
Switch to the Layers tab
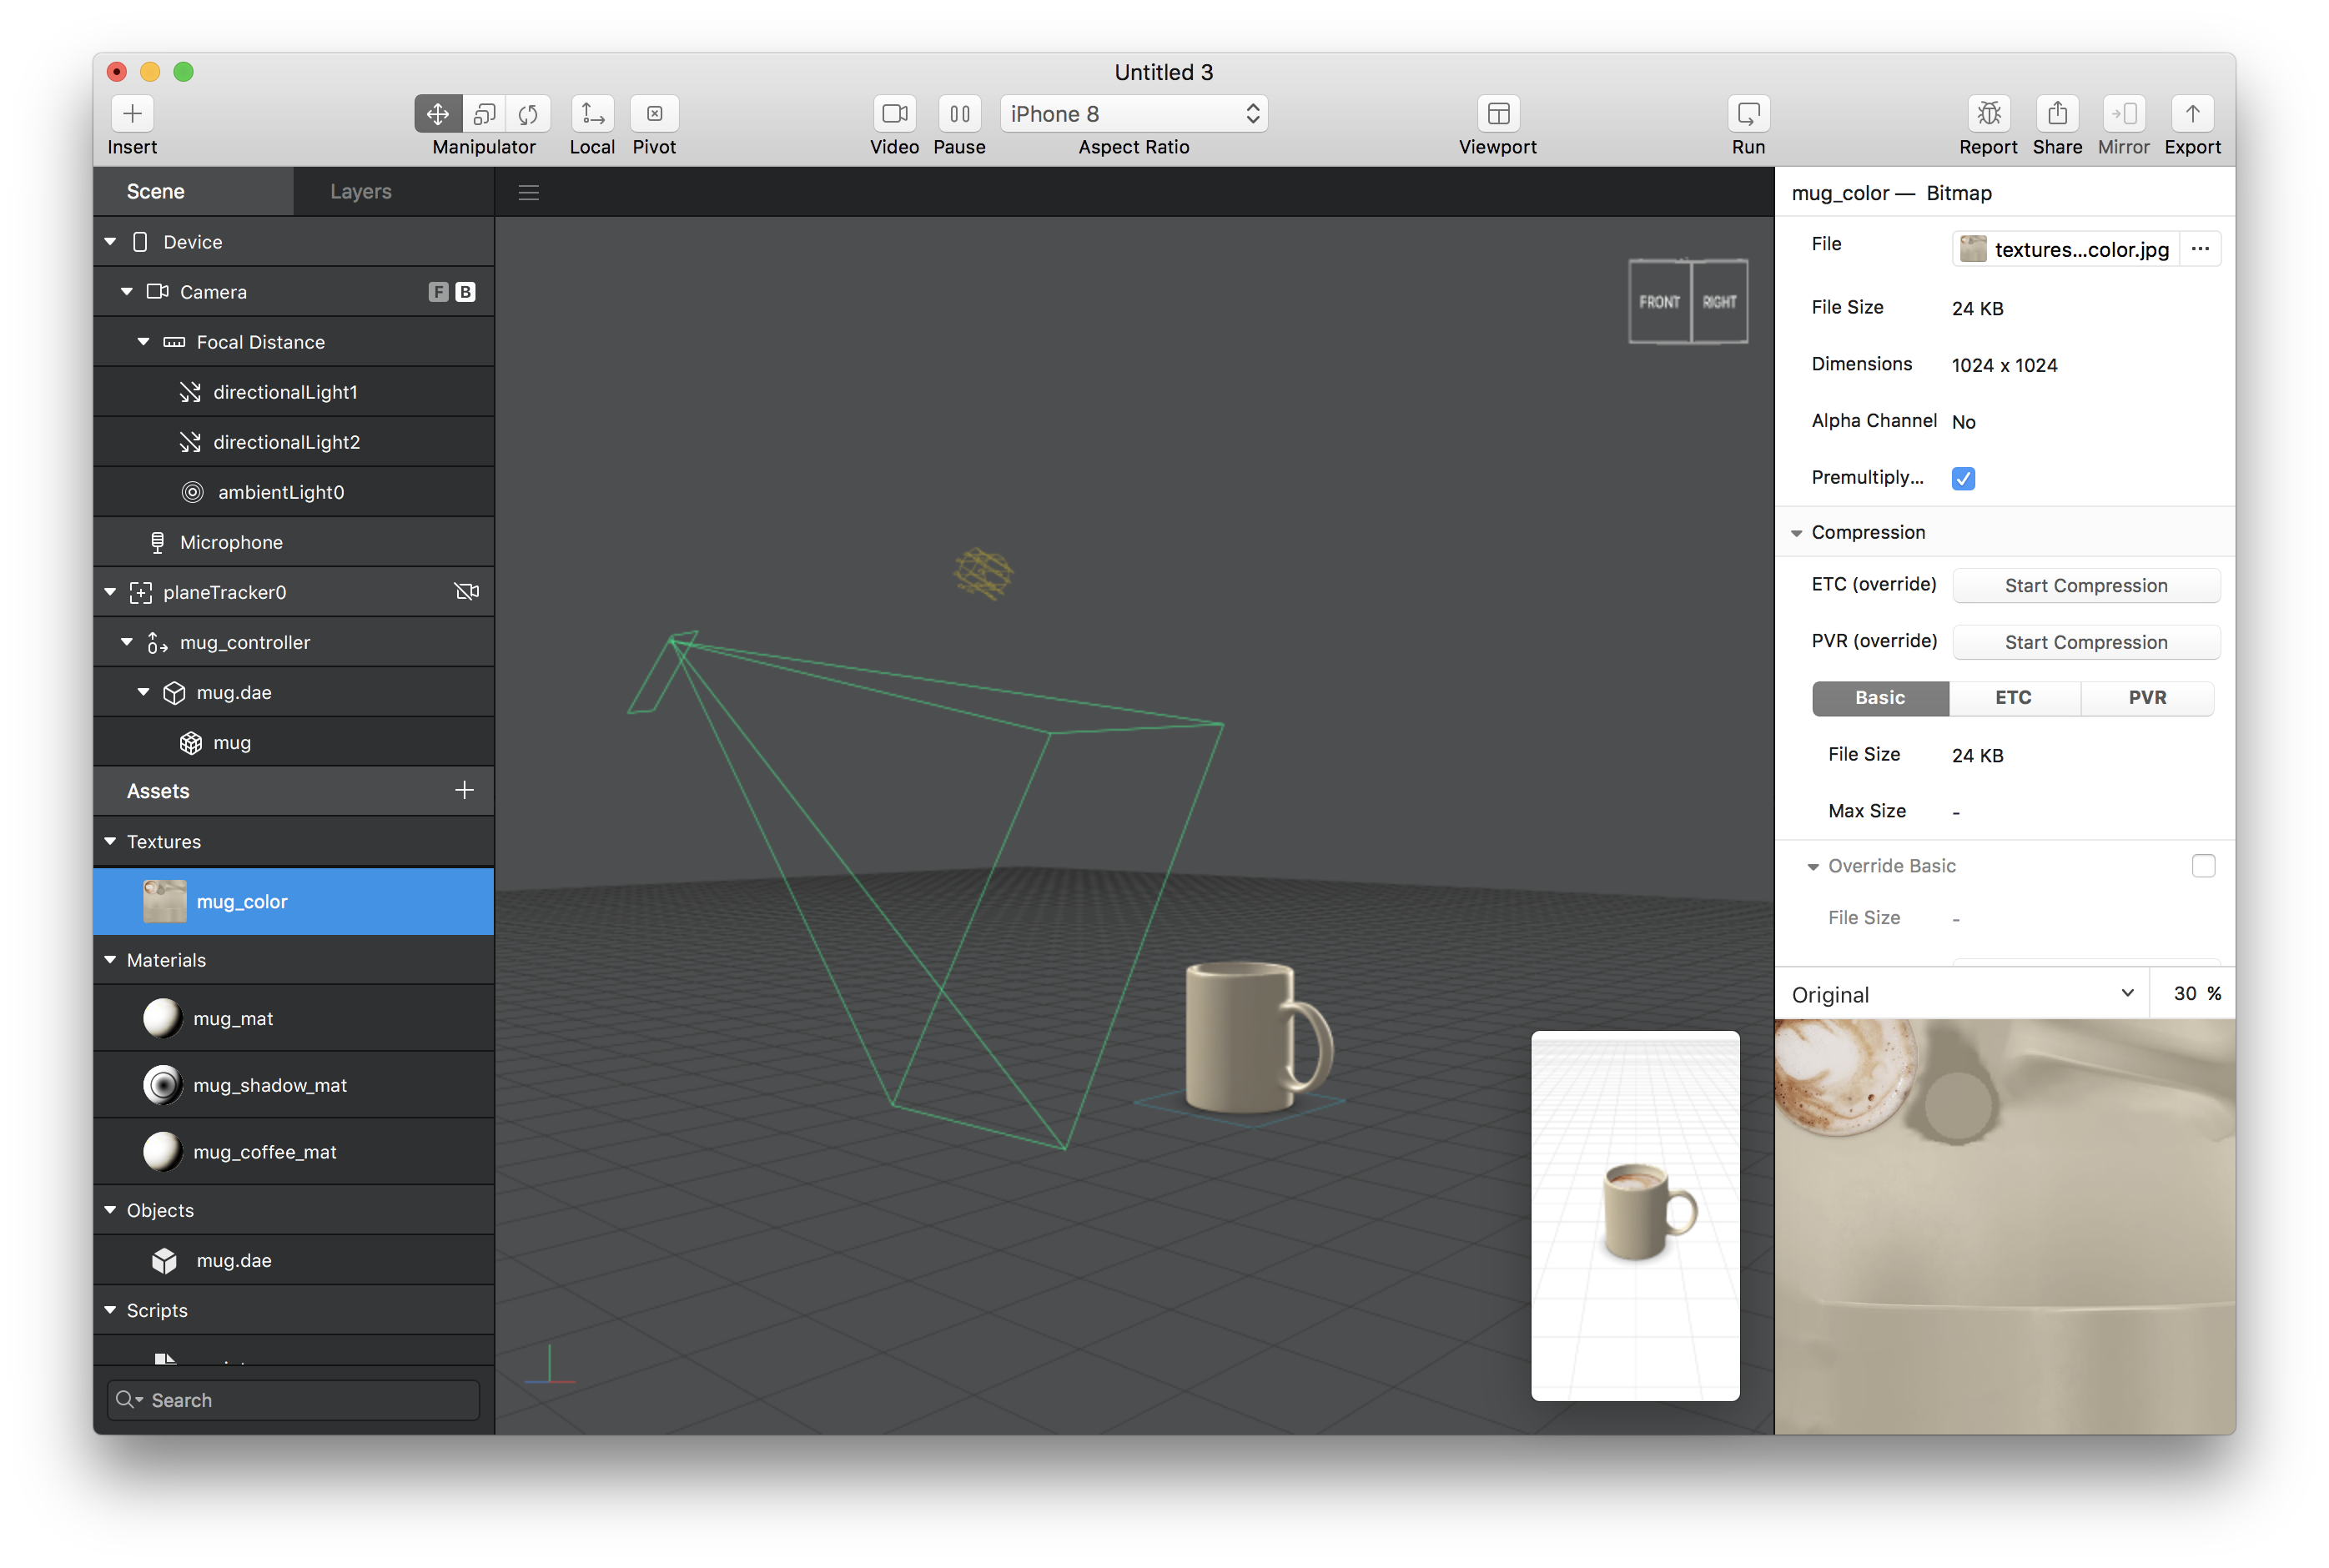point(360,190)
